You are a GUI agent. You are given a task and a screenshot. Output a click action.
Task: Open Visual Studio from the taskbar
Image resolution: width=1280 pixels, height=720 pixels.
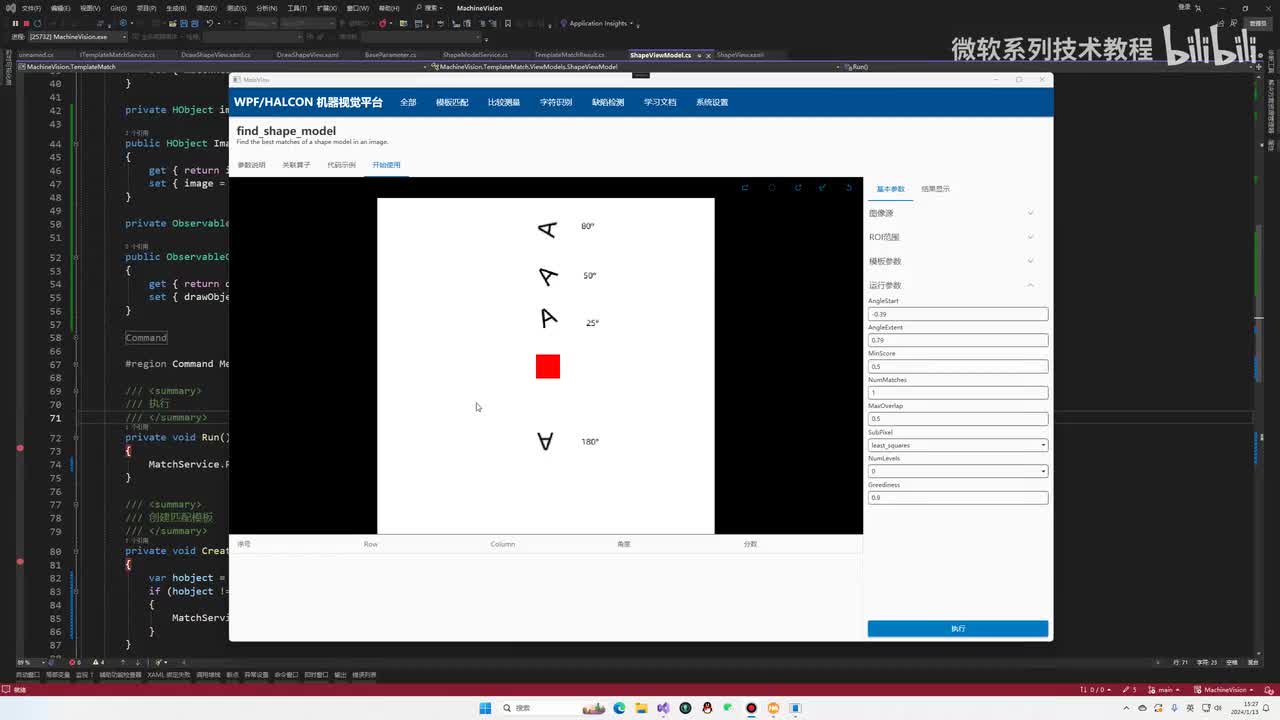click(x=663, y=708)
